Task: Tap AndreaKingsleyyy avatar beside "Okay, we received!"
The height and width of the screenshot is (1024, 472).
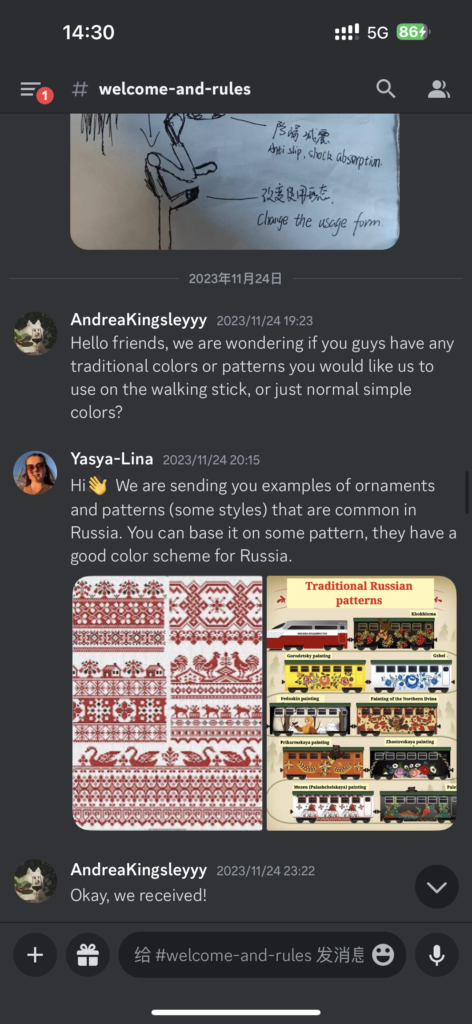Action: 35,881
